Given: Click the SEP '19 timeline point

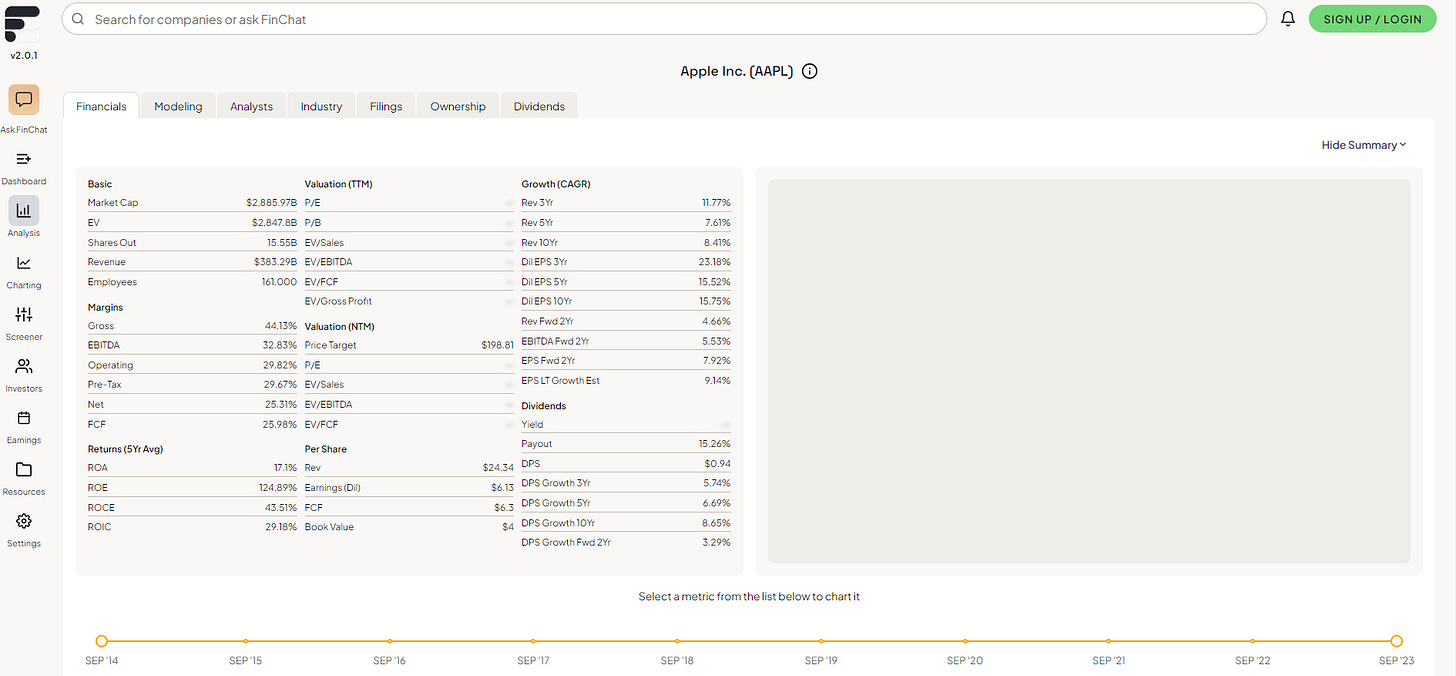Looking at the screenshot, I should coord(821,641).
